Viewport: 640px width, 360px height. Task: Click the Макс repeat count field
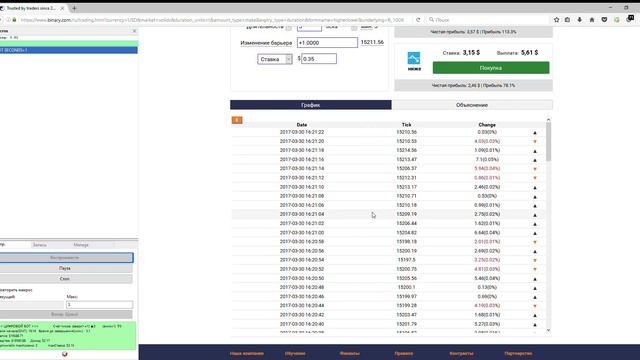99,304
